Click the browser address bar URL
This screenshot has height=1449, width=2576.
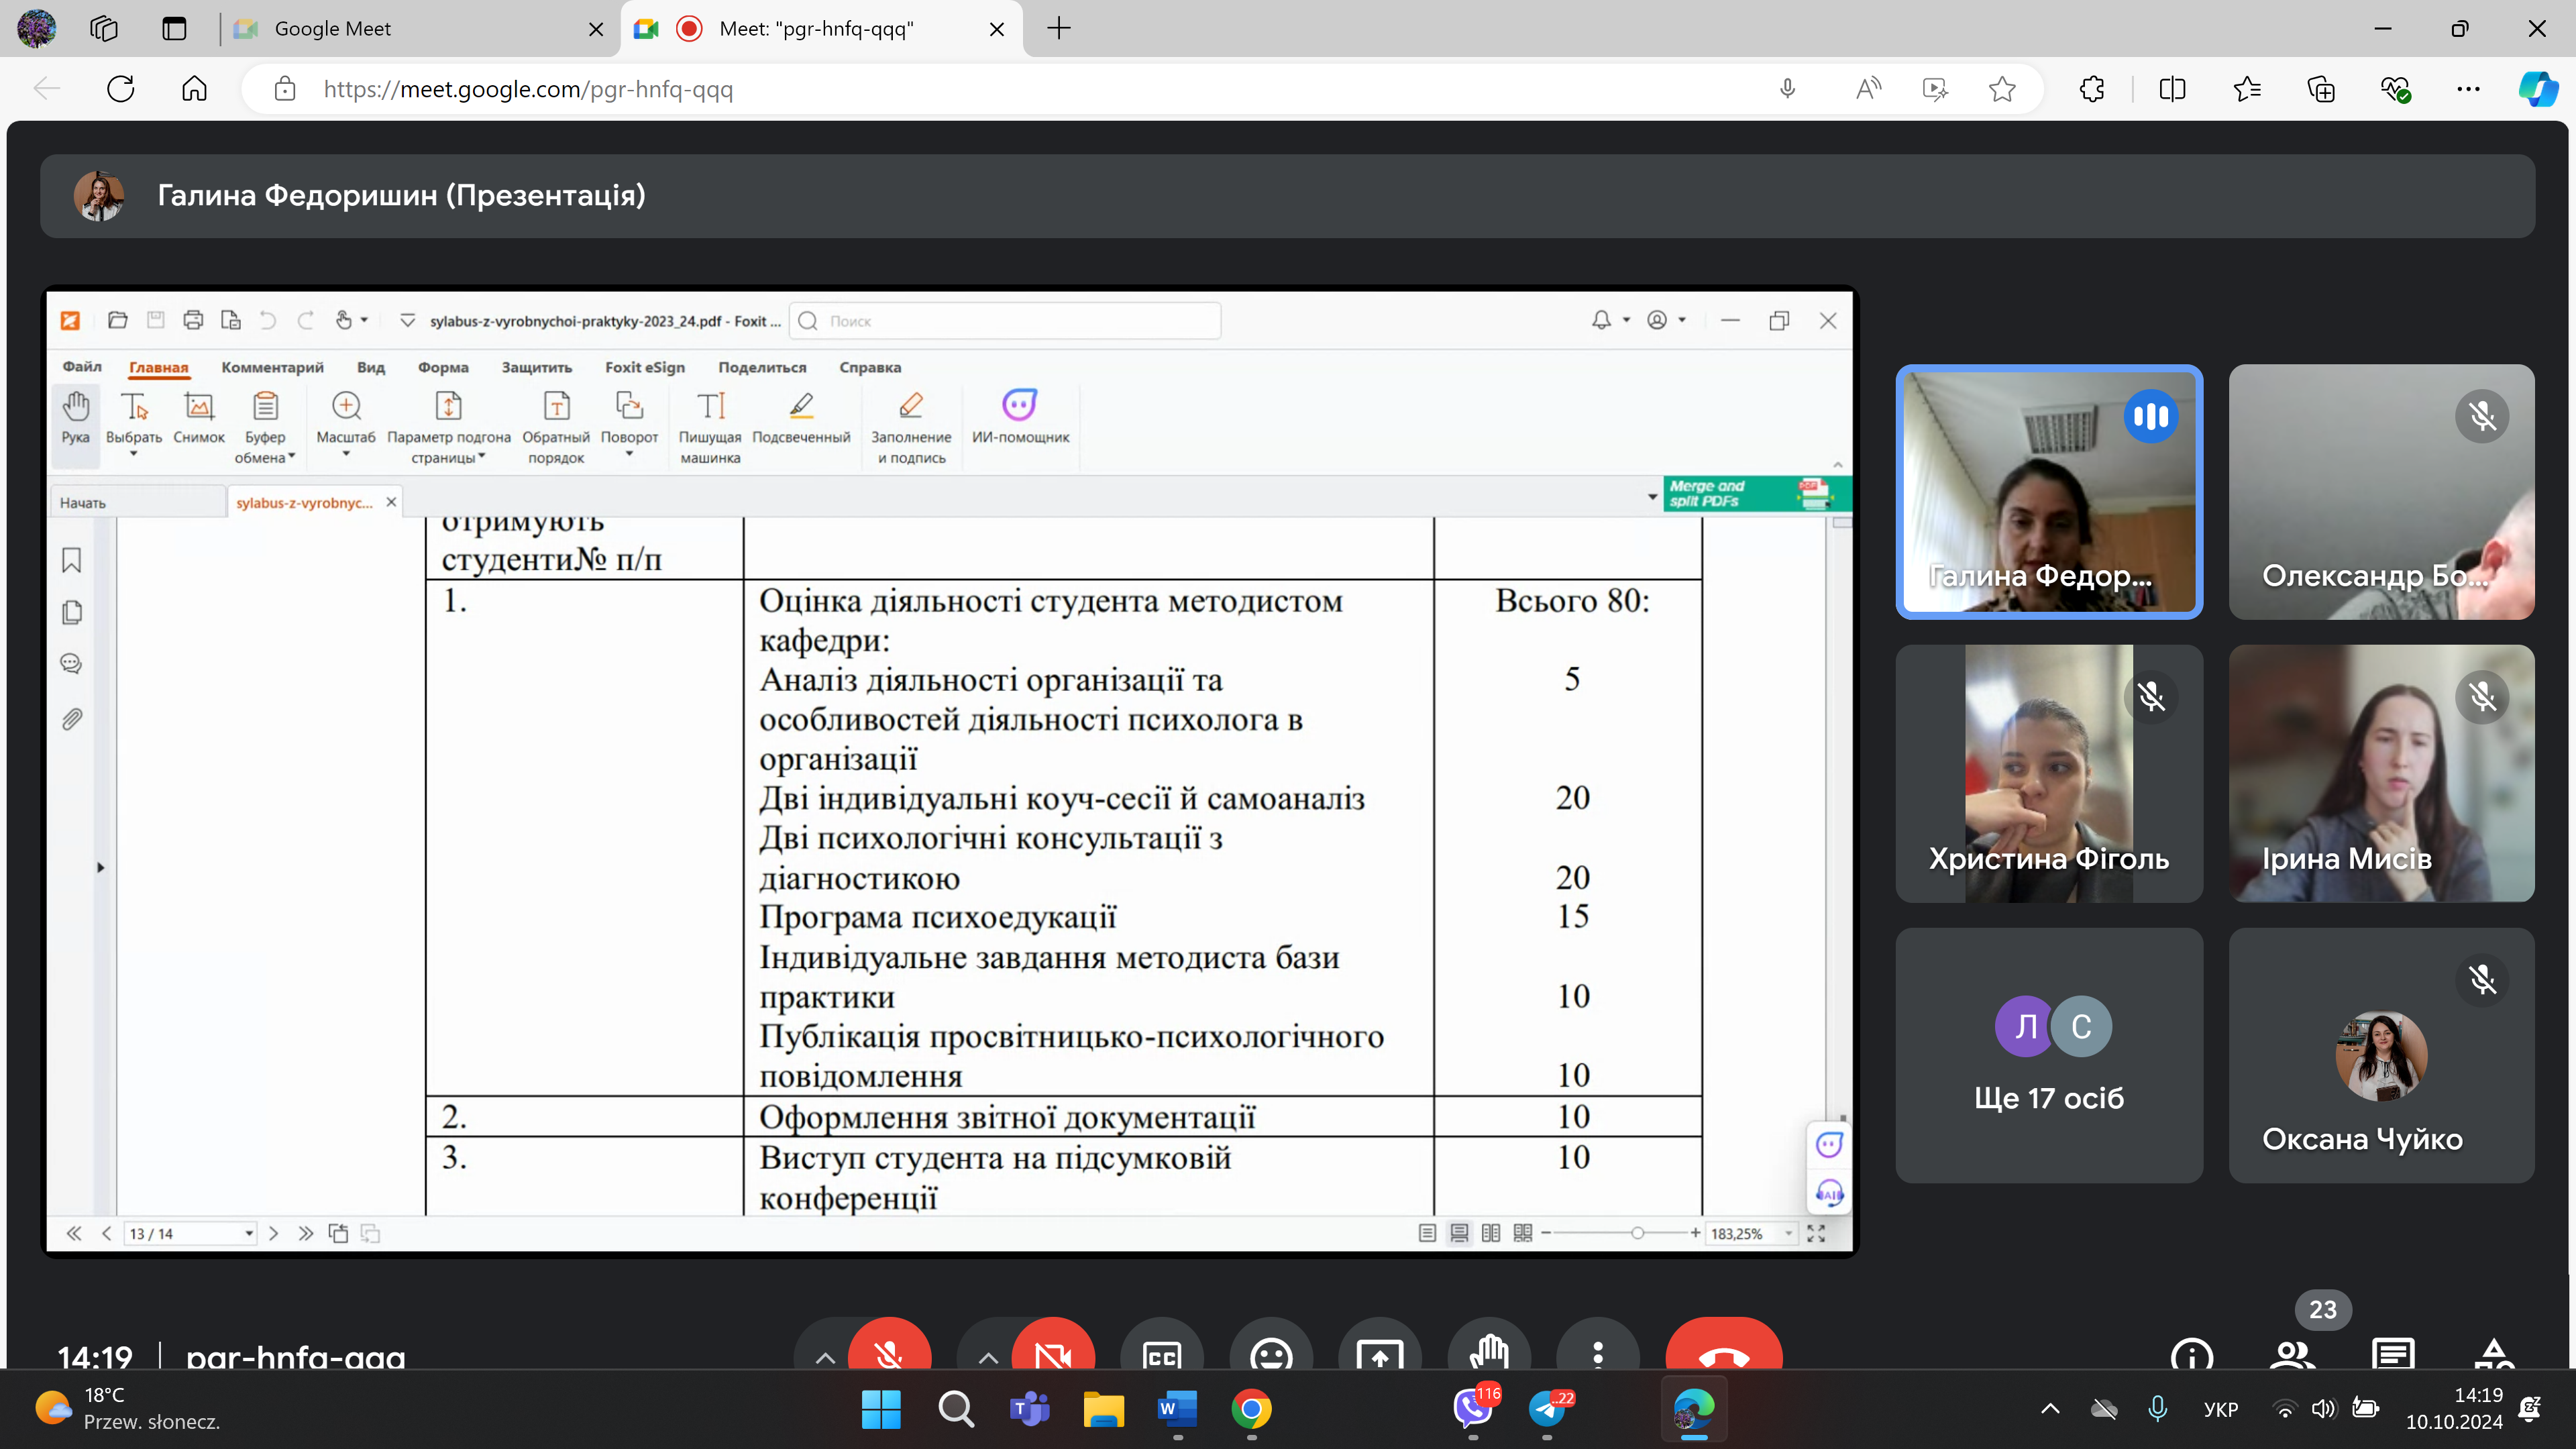pyautogui.click(x=528, y=89)
